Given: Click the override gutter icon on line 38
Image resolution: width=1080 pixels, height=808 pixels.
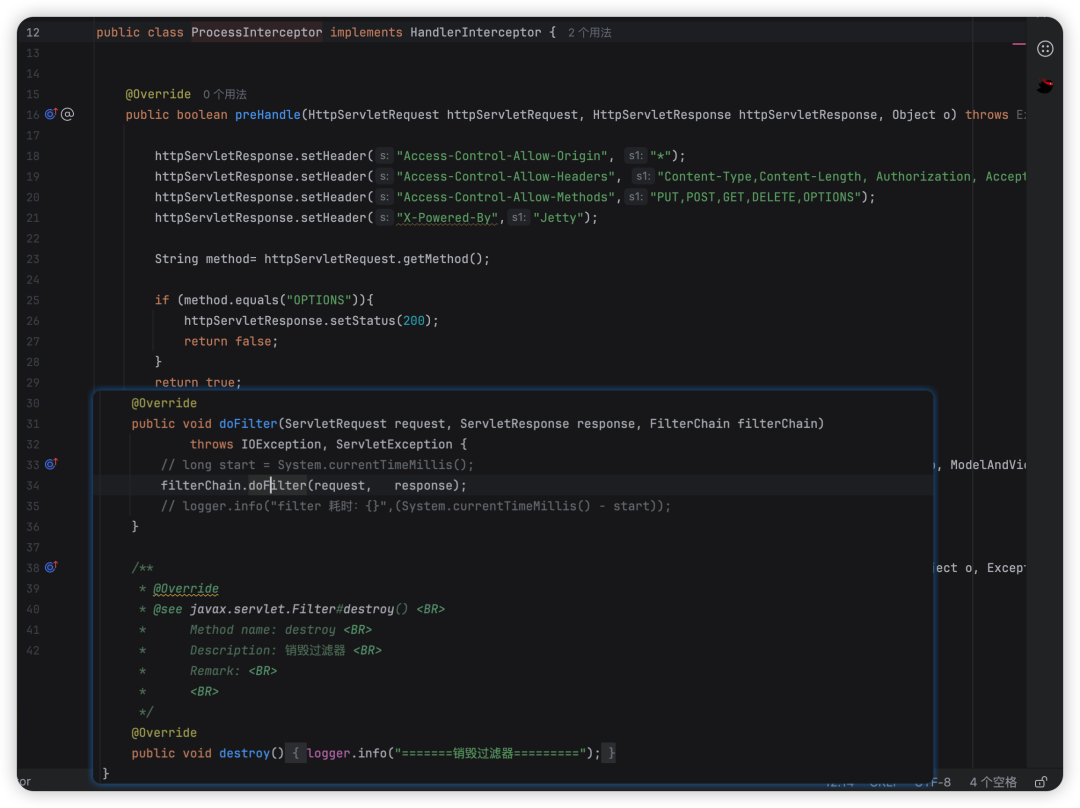Looking at the screenshot, I should 51,567.
